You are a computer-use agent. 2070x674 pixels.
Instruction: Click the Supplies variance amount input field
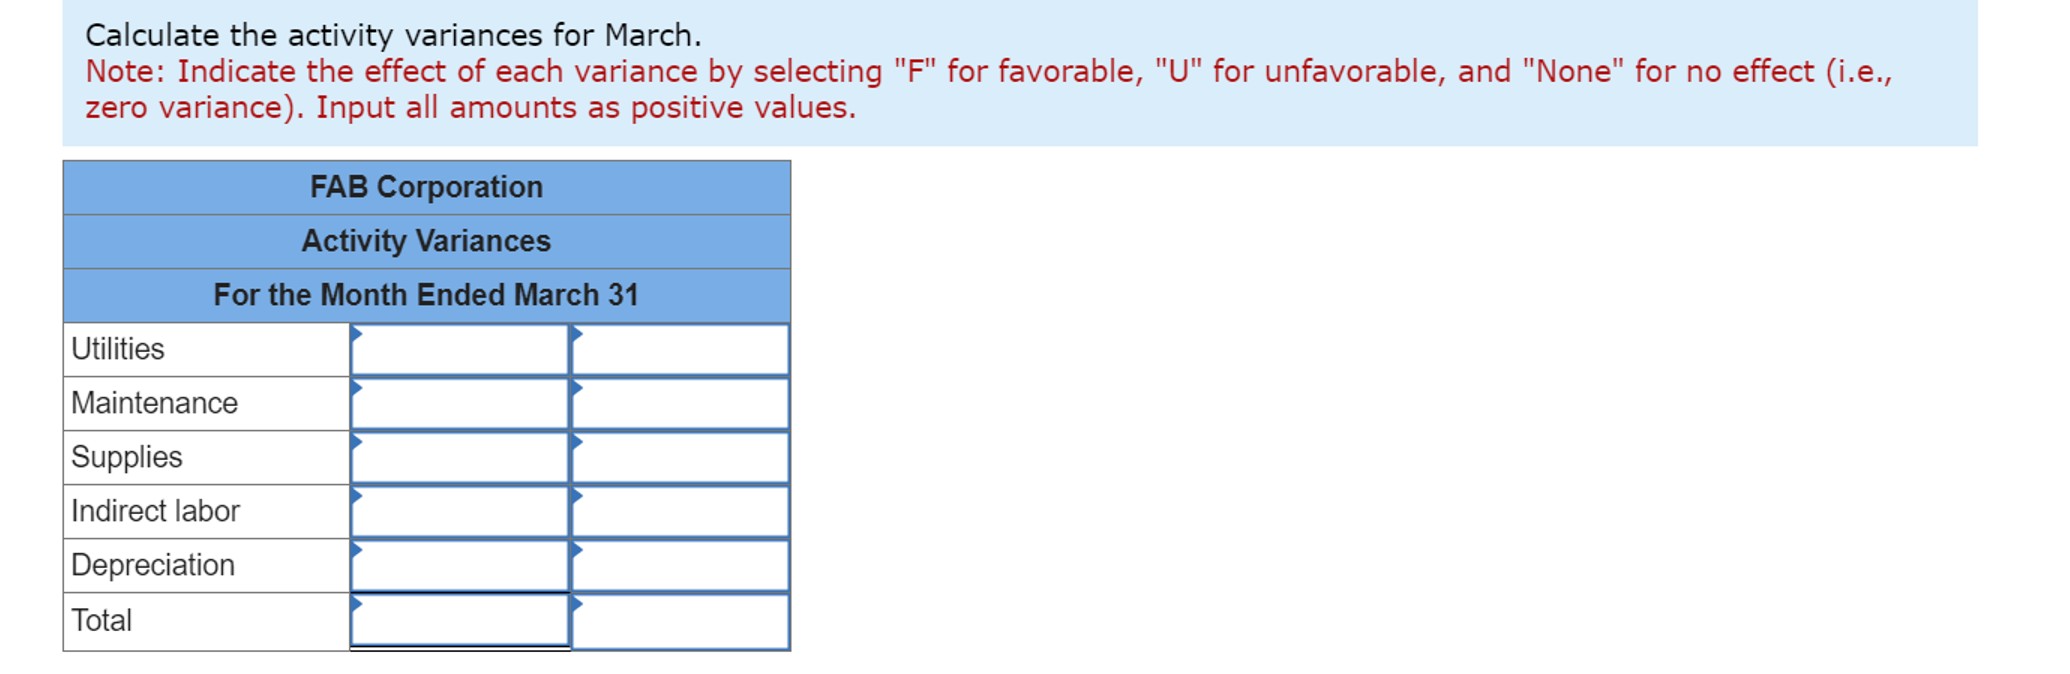460,458
